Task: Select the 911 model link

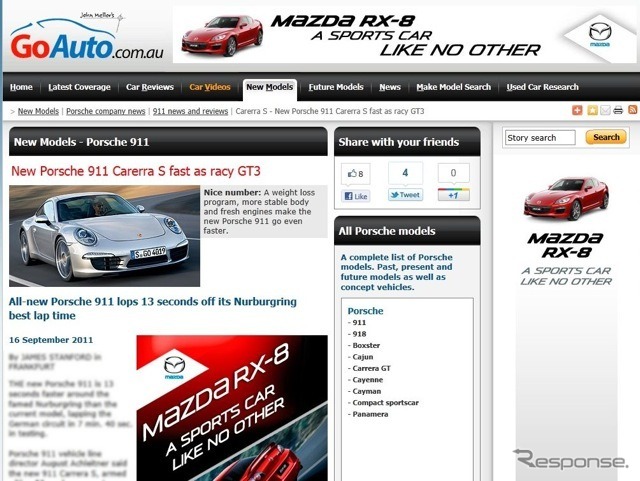Action: [357, 322]
